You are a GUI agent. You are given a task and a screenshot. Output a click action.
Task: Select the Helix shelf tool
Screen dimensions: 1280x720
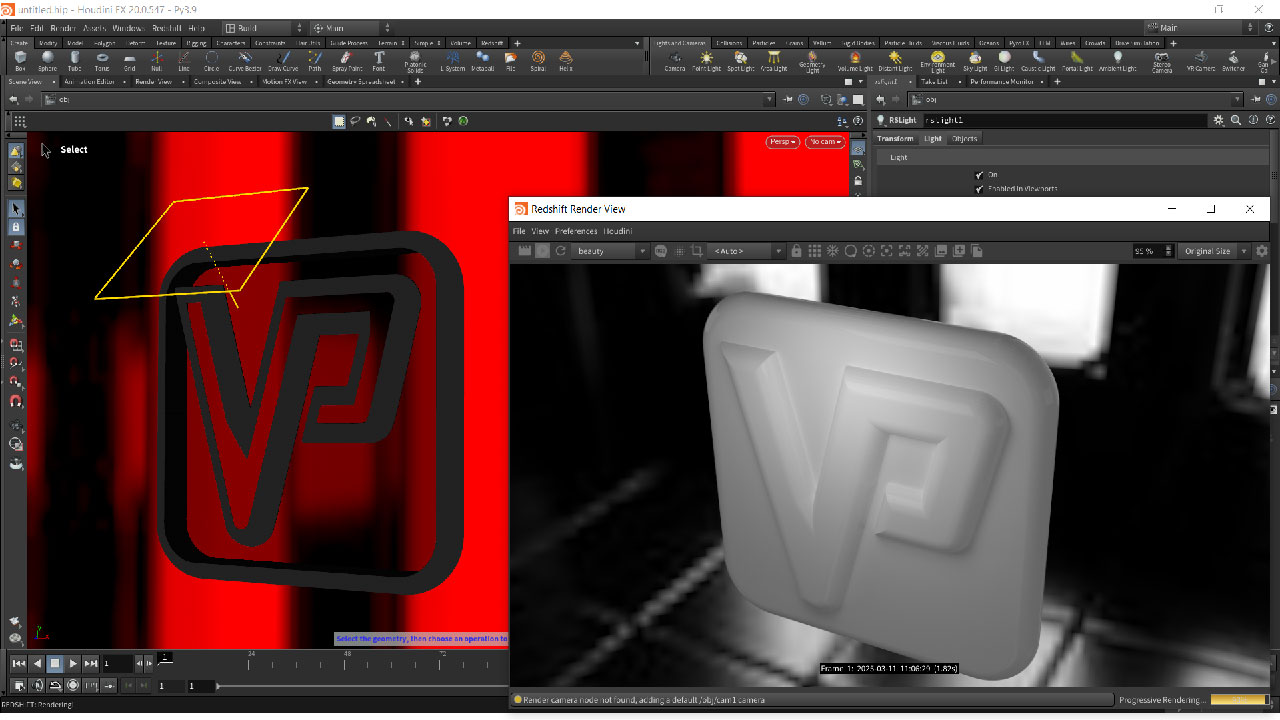tap(566, 62)
